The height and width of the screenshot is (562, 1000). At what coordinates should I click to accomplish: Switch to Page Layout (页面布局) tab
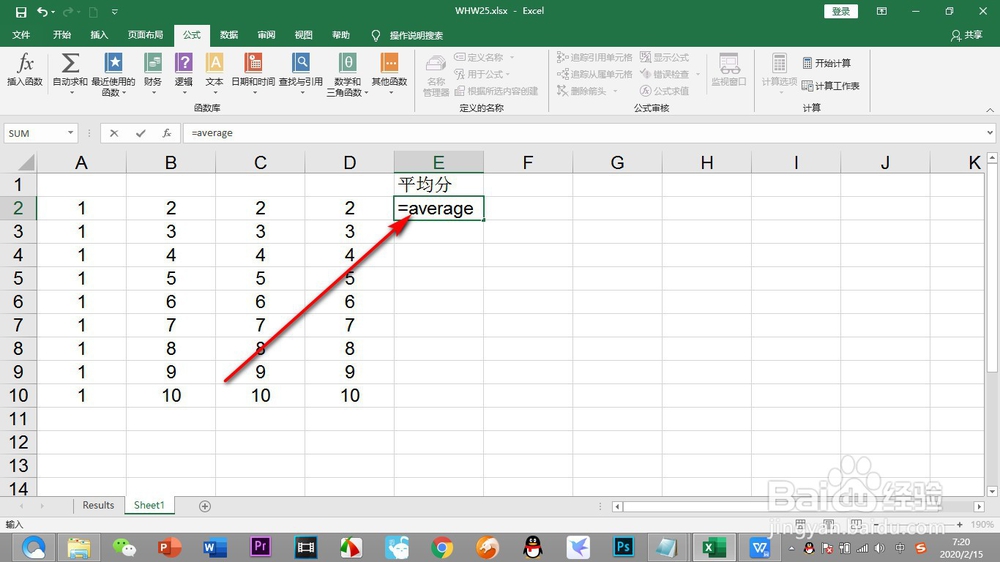tap(145, 35)
